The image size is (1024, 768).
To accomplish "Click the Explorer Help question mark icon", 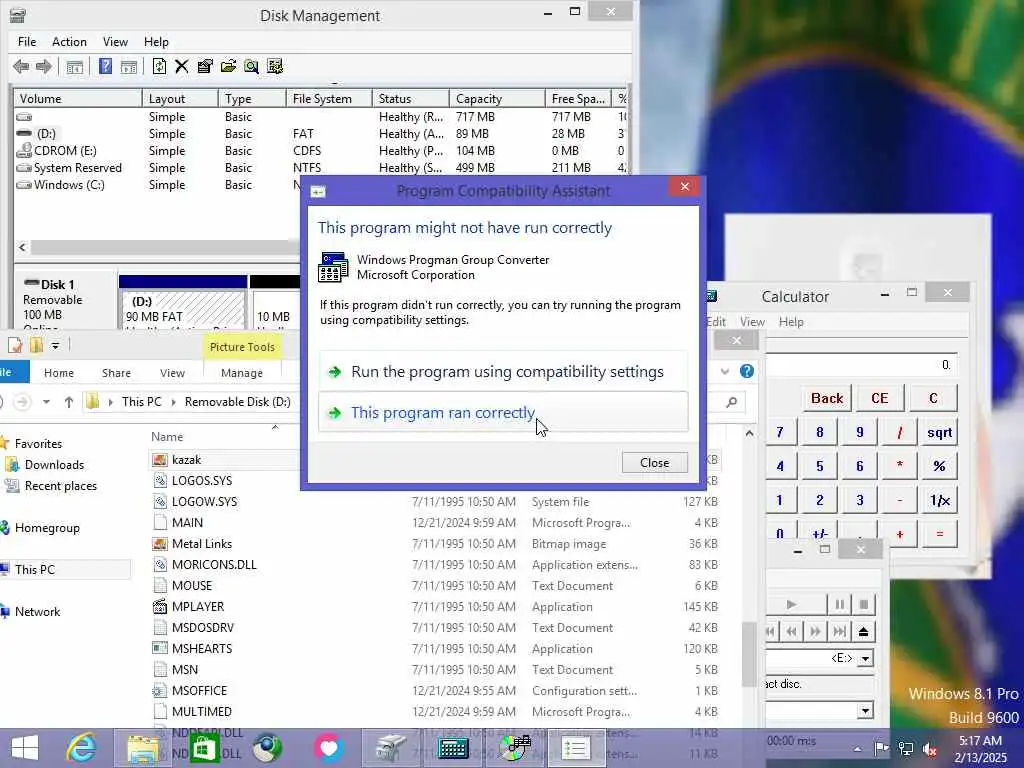I will 746,372.
